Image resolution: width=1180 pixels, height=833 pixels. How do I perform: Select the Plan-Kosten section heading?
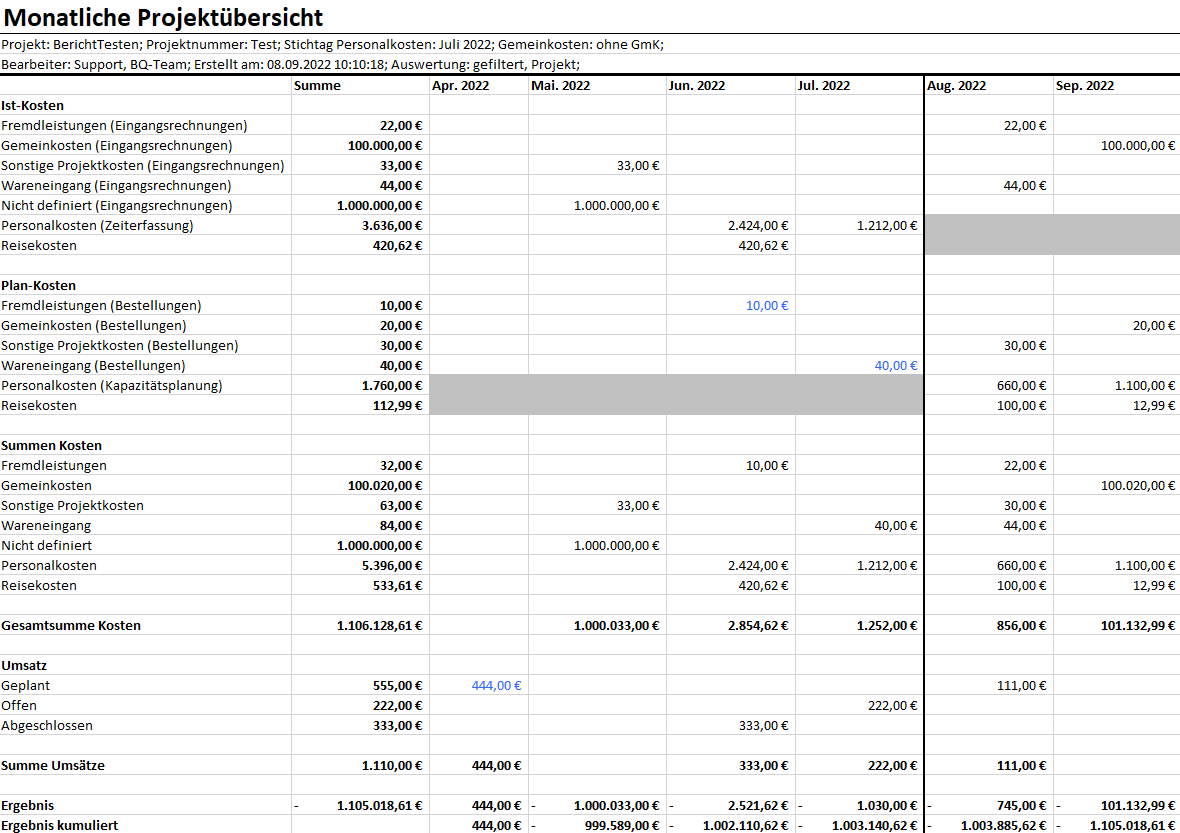(38, 285)
